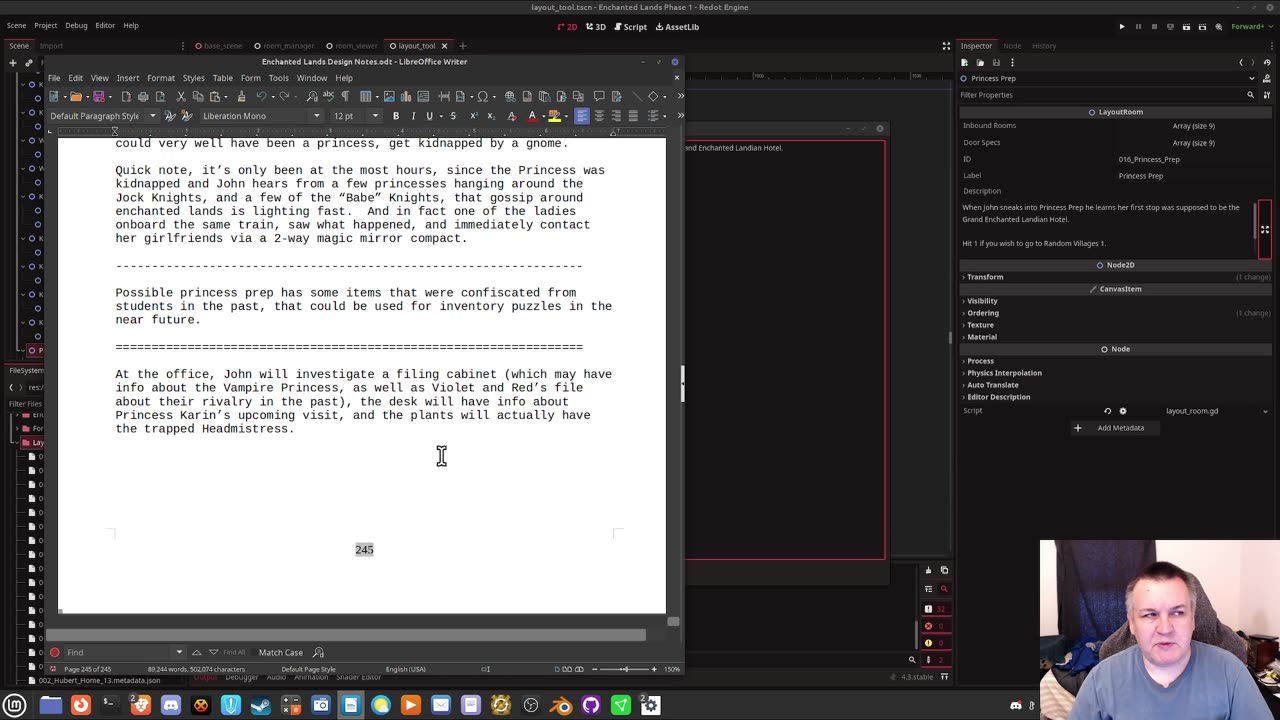Insert a table using the table icon
This screenshot has width=1280, height=720.
point(366,96)
